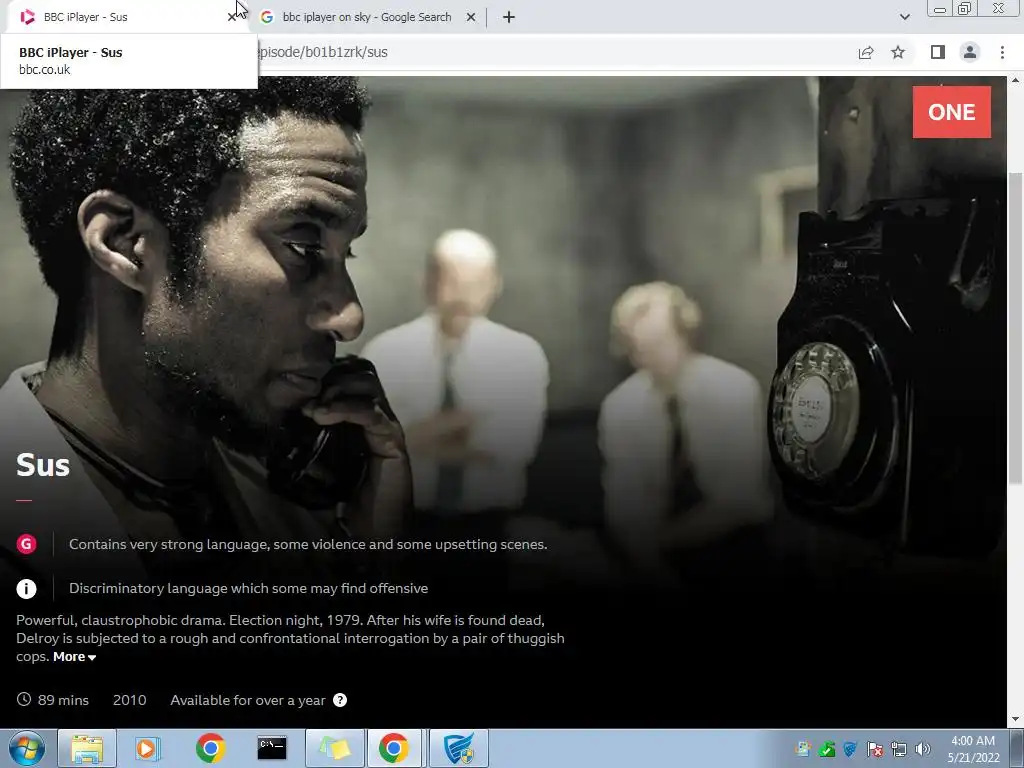
Task: Open Chrome's three-dot menu
Action: pyautogui.click(x=1002, y=52)
